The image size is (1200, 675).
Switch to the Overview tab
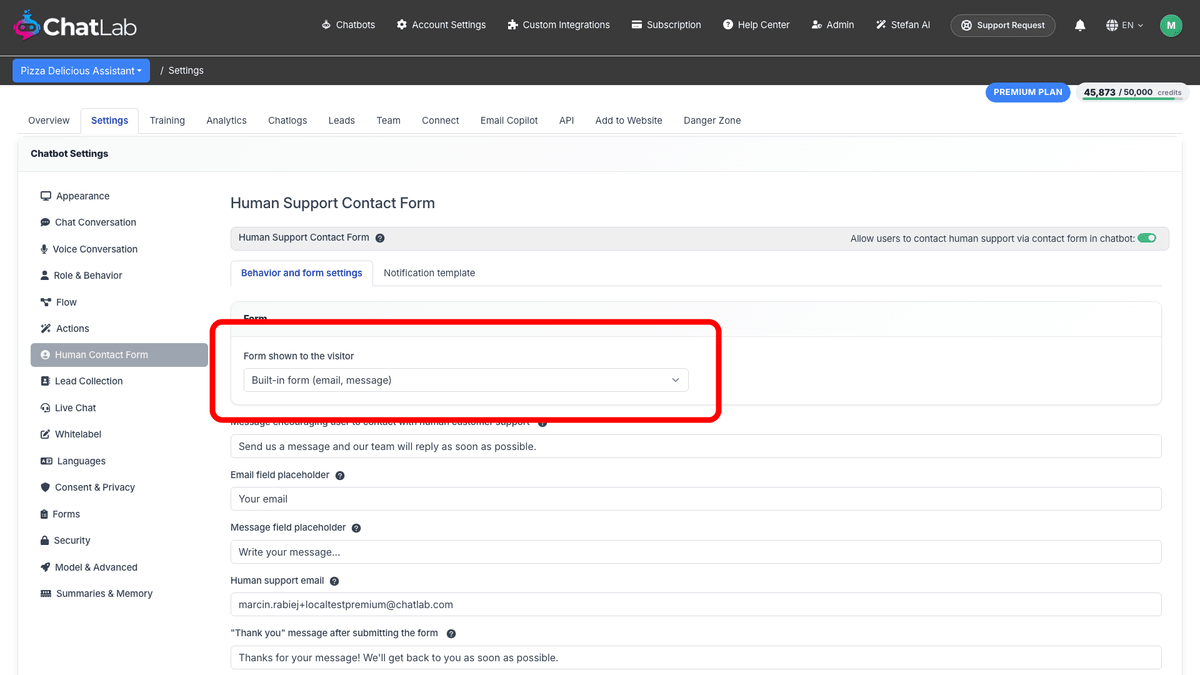[49, 120]
